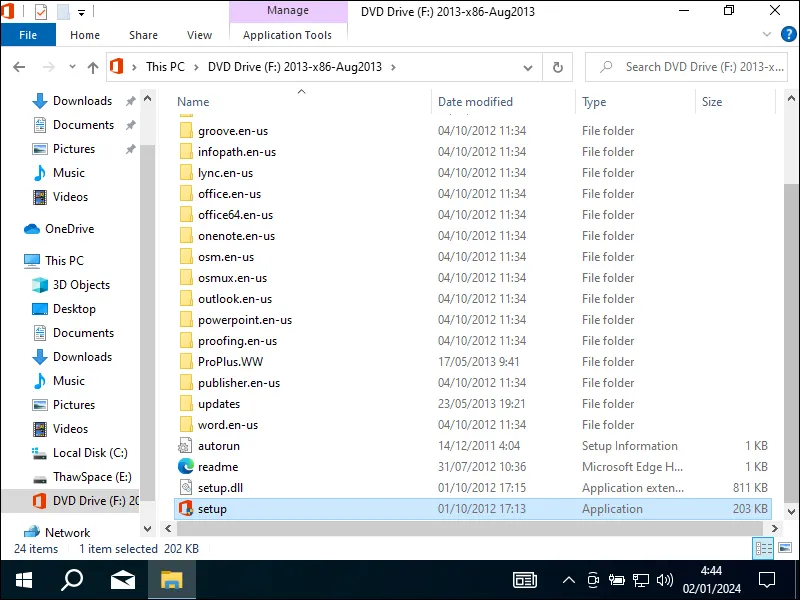Refresh the folder view with the refresh icon
800x600 pixels.
(x=557, y=67)
